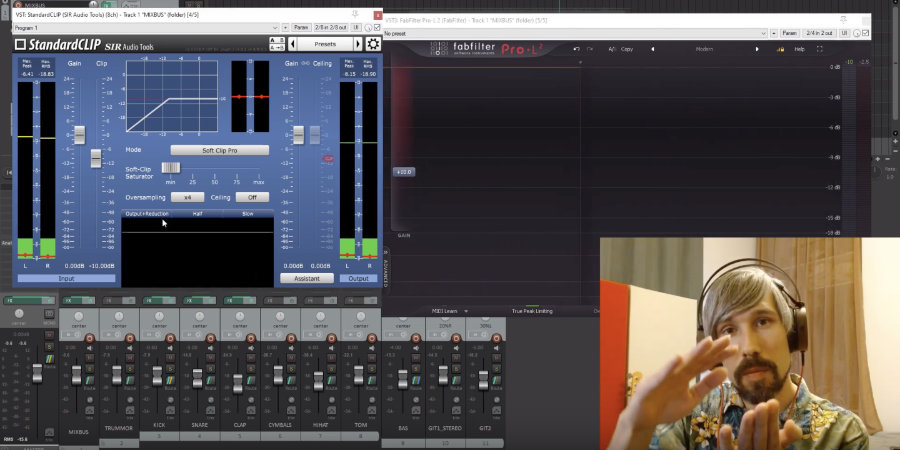Change Oversampling x4 setting

(187, 197)
